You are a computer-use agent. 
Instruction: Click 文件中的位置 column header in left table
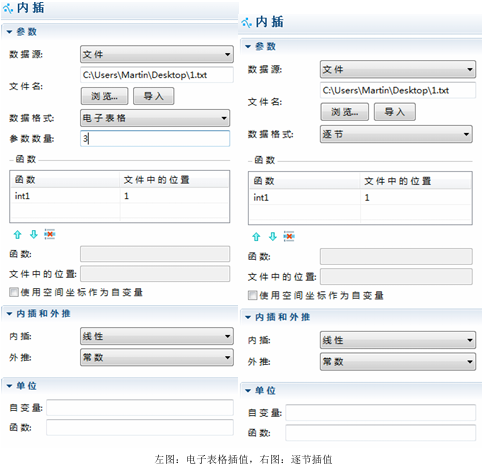click(175, 180)
